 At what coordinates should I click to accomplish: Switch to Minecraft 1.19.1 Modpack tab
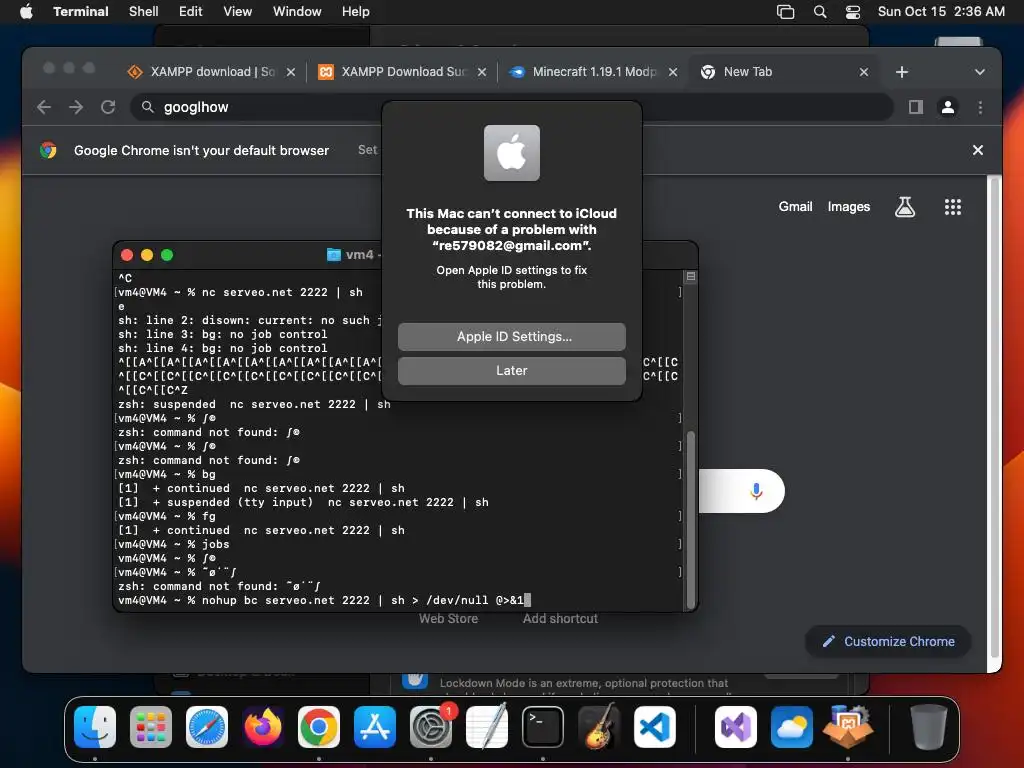pos(593,72)
